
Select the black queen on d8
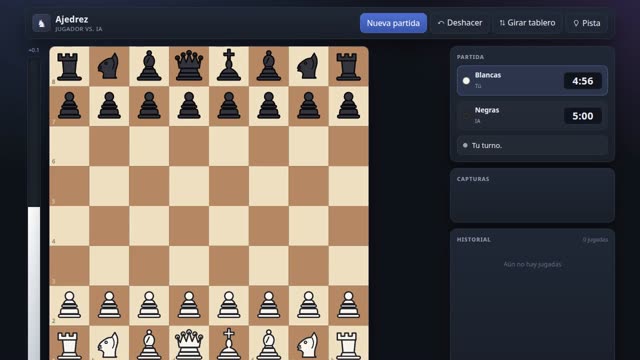tap(189, 66)
